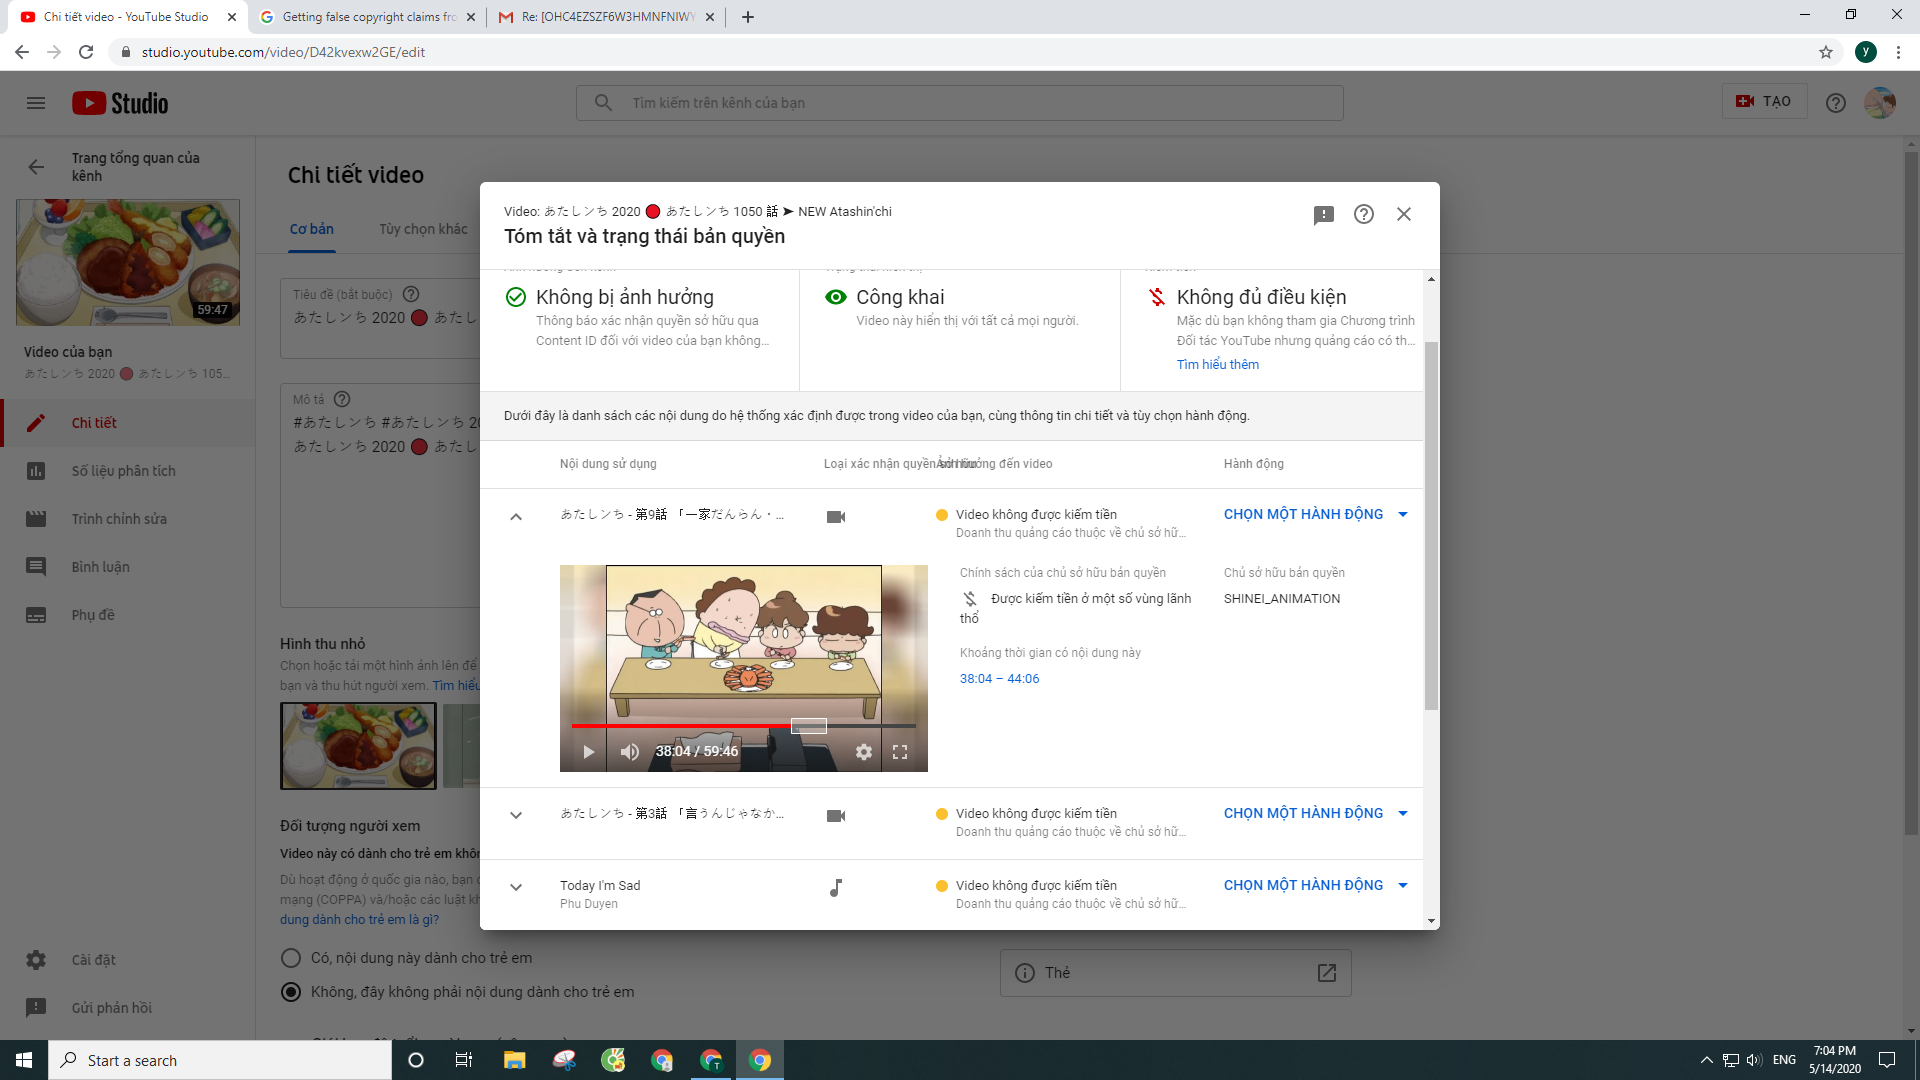Open help icon in copyright dialog
The width and height of the screenshot is (1920, 1080).
[x=1364, y=214]
